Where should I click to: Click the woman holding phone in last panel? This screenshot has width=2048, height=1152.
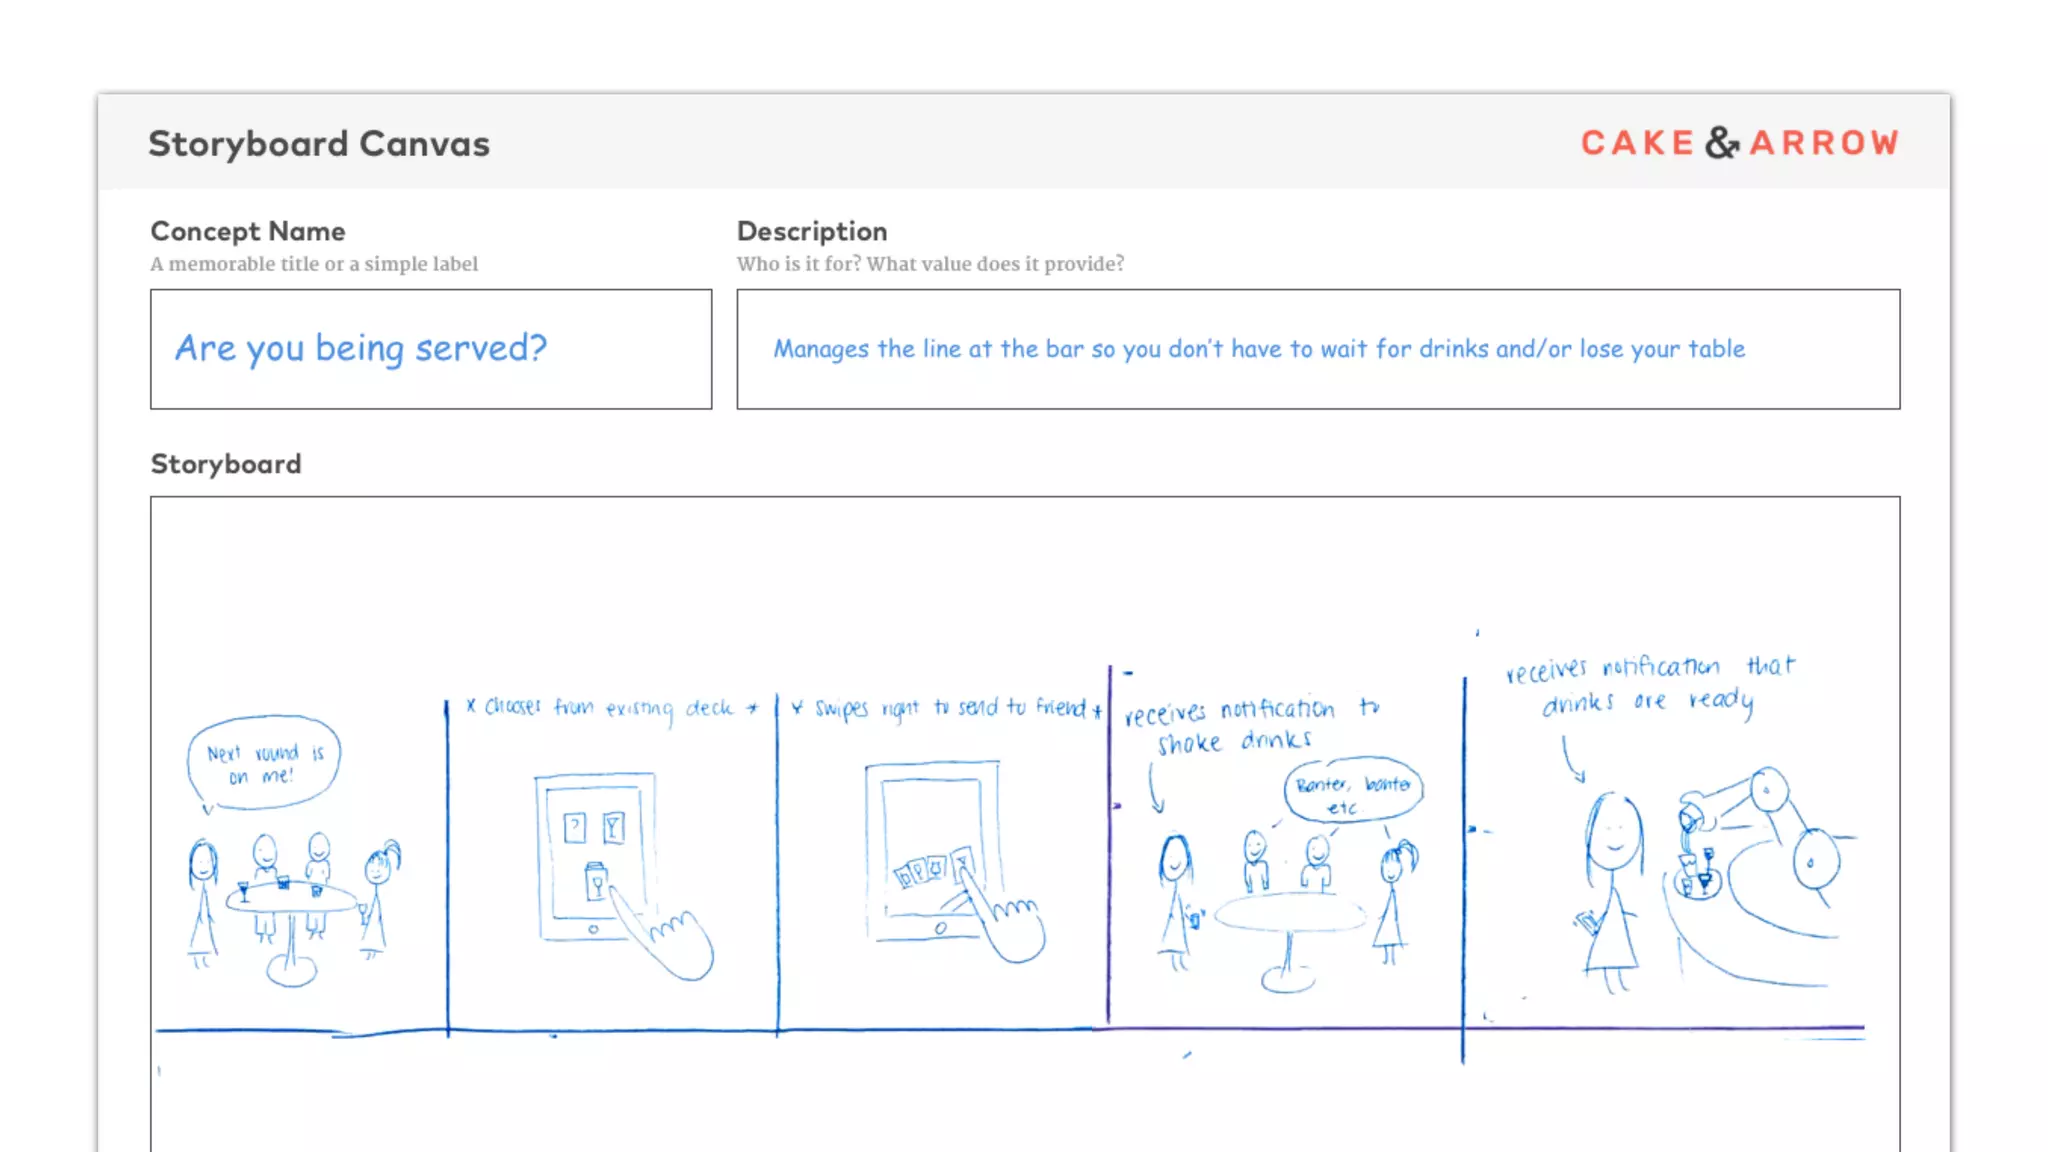(x=1610, y=890)
